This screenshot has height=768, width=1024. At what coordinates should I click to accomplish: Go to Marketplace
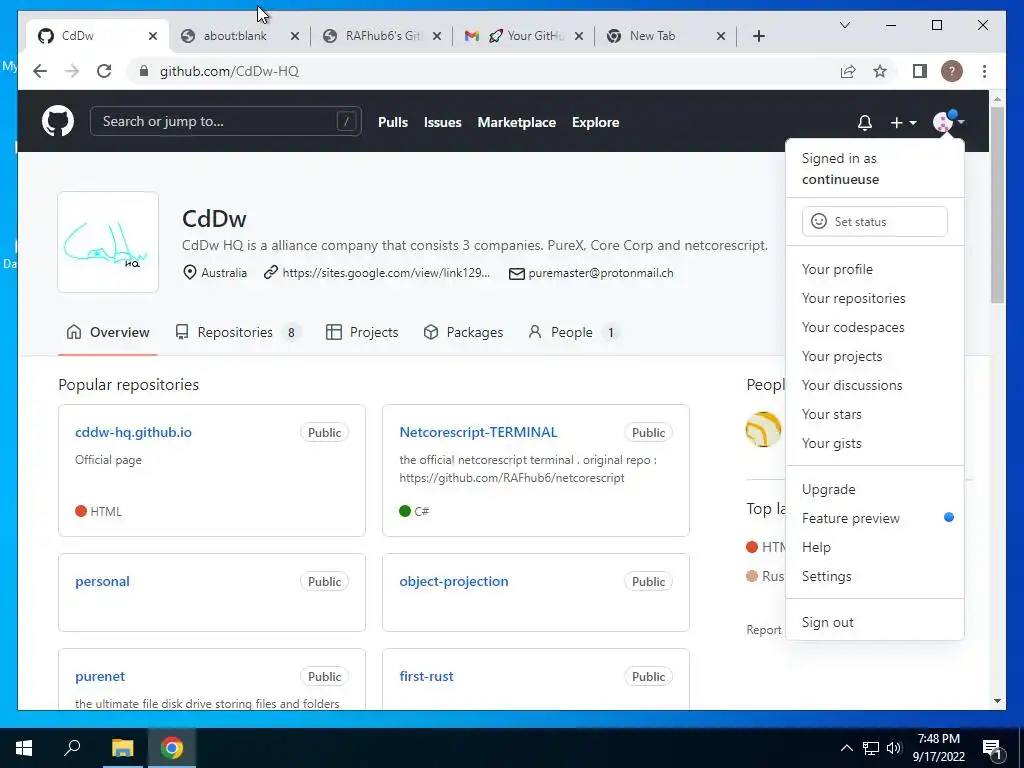(x=517, y=122)
